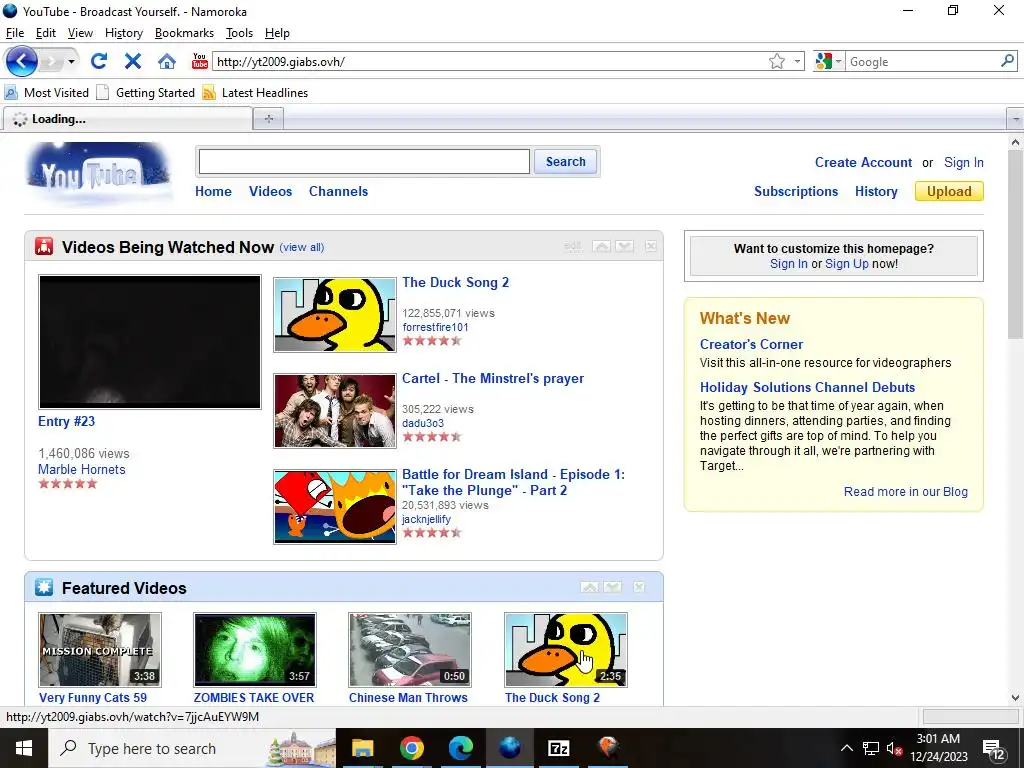This screenshot has height=768, width=1024.
Task: Open a new tab with the plus button
Action: coord(268,119)
